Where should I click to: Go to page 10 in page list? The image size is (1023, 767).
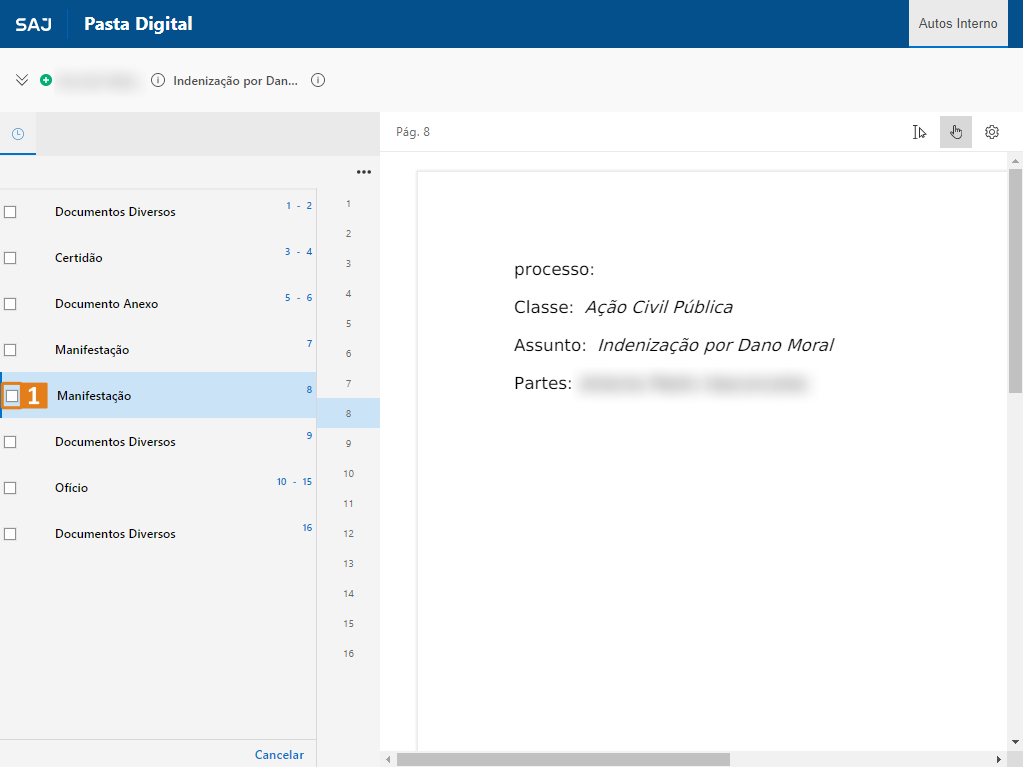[348, 474]
